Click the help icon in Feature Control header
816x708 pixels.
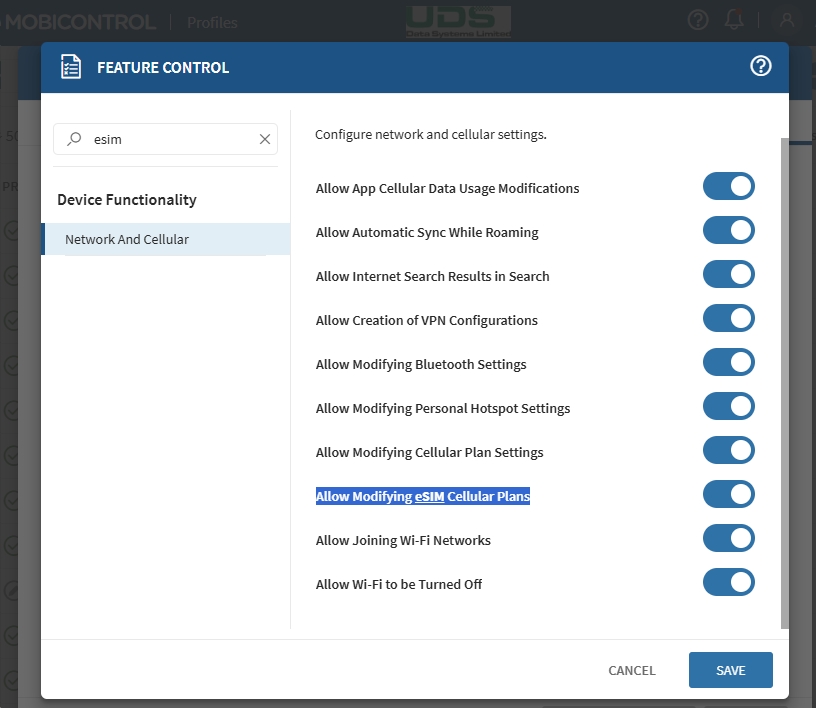761,66
